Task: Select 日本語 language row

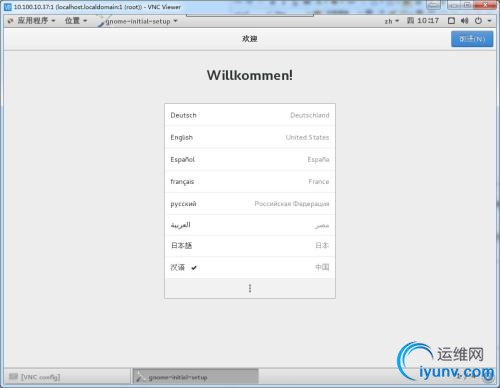Action: (x=250, y=246)
